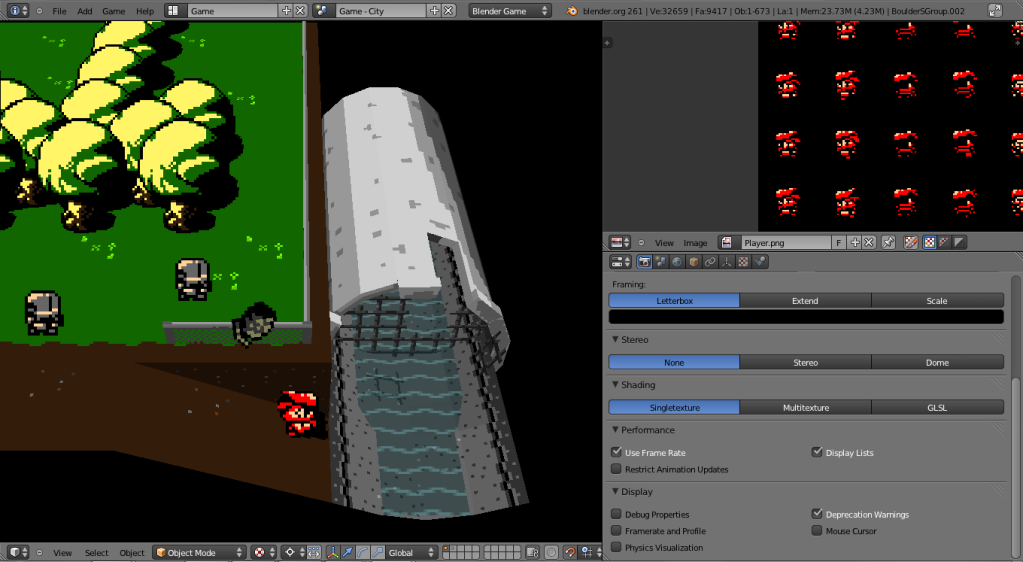Enable proportional editing circle icon

[x=551, y=553]
